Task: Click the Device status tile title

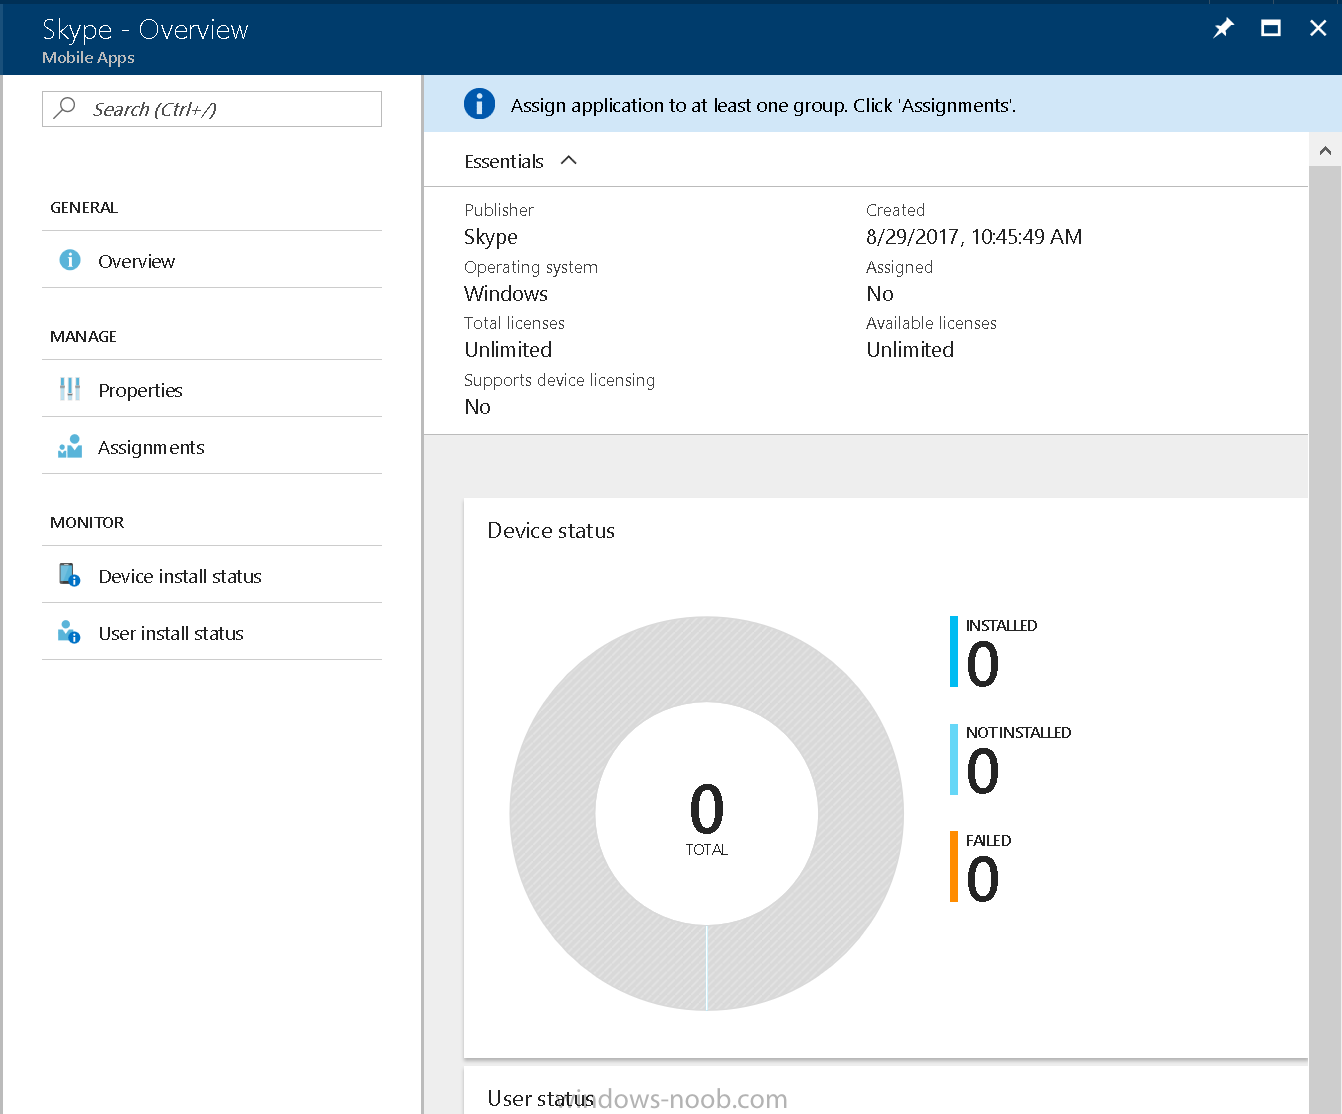Action: click(x=551, y=530)
